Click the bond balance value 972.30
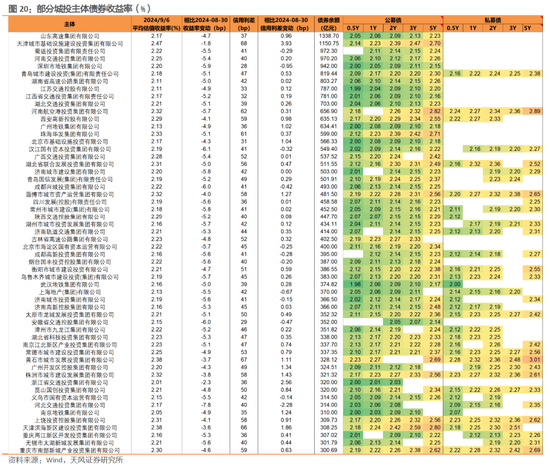Screen dimensions: 550x467 (x=329, y=51)
